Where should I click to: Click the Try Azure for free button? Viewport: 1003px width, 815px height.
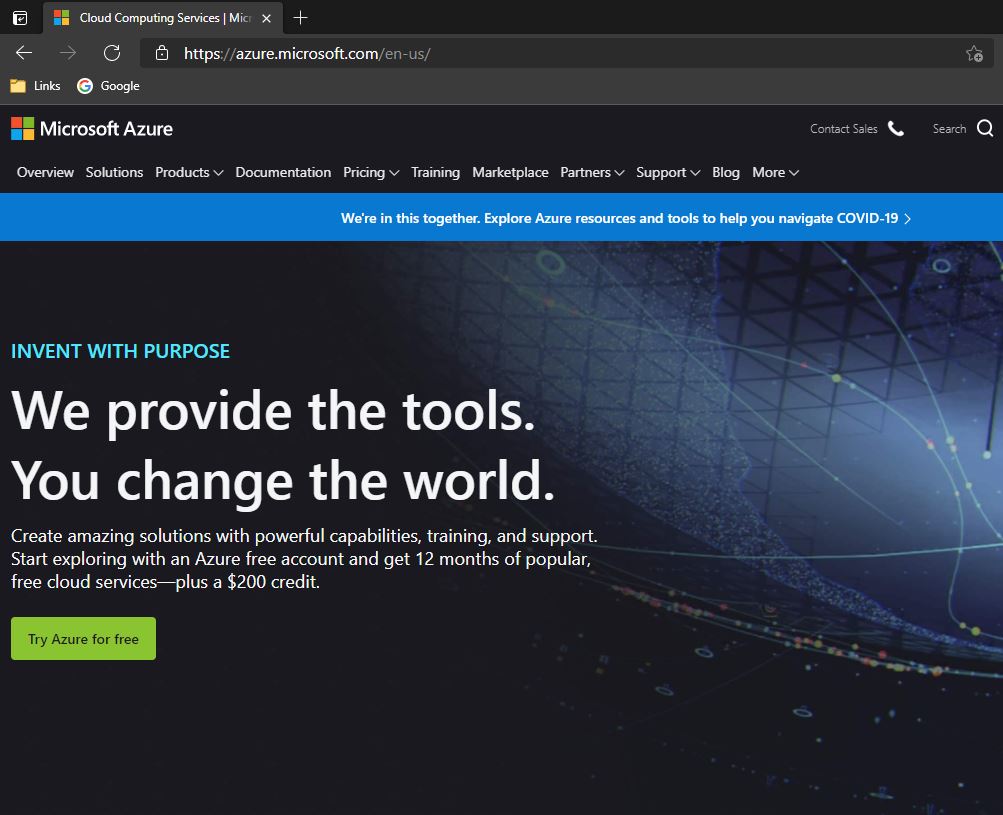(83, 638)
